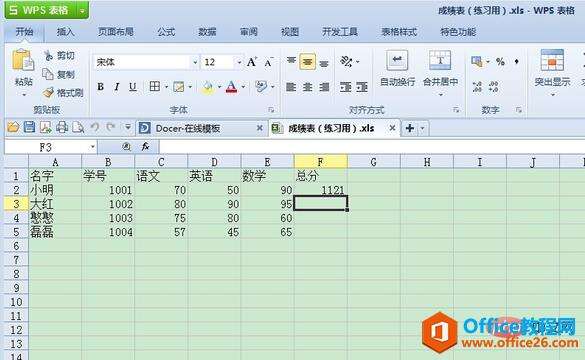This screenshot has width=585, height=360.
Task: Click the redo arrow icon
Action: (x=111, y=127)
